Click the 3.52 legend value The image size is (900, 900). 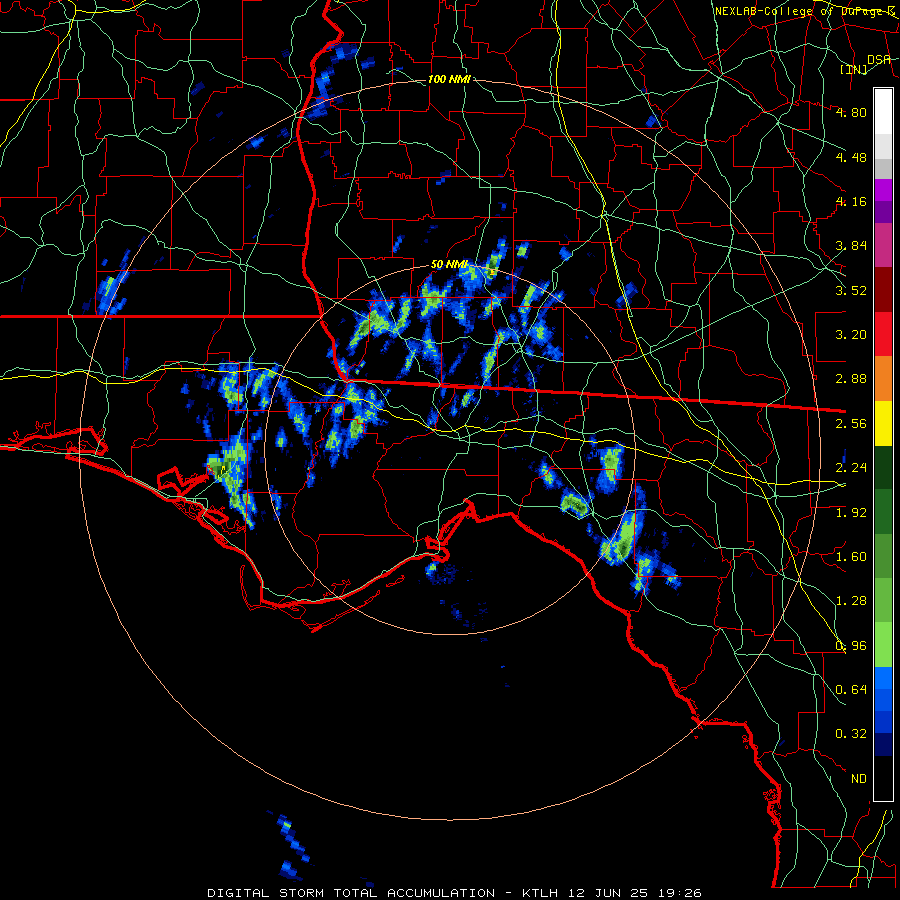851,290
